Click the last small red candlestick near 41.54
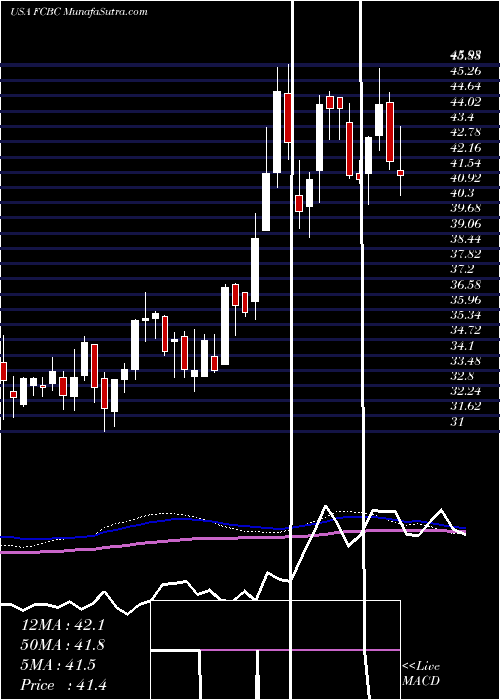Viewport: 500px width, 700px height. pyautogui.click(x=400, y=173)
